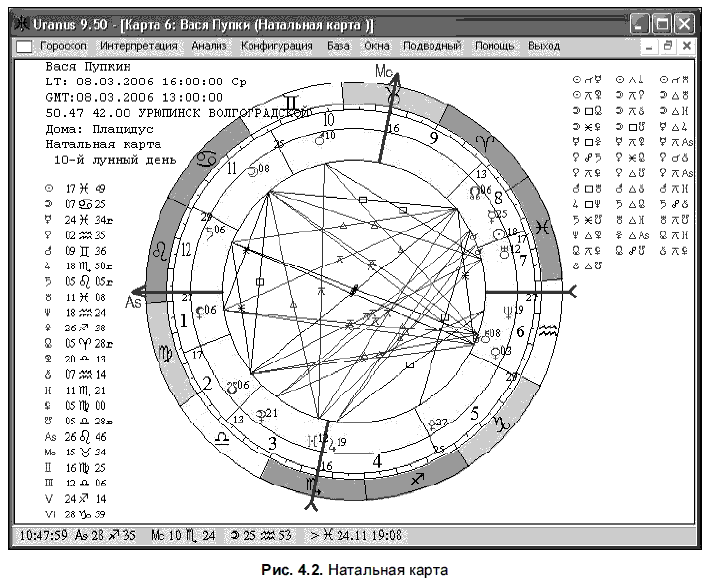
Task: Click the chart document icon left of Гороскоп
Action: pyautogui.click(x=25, y=47)
